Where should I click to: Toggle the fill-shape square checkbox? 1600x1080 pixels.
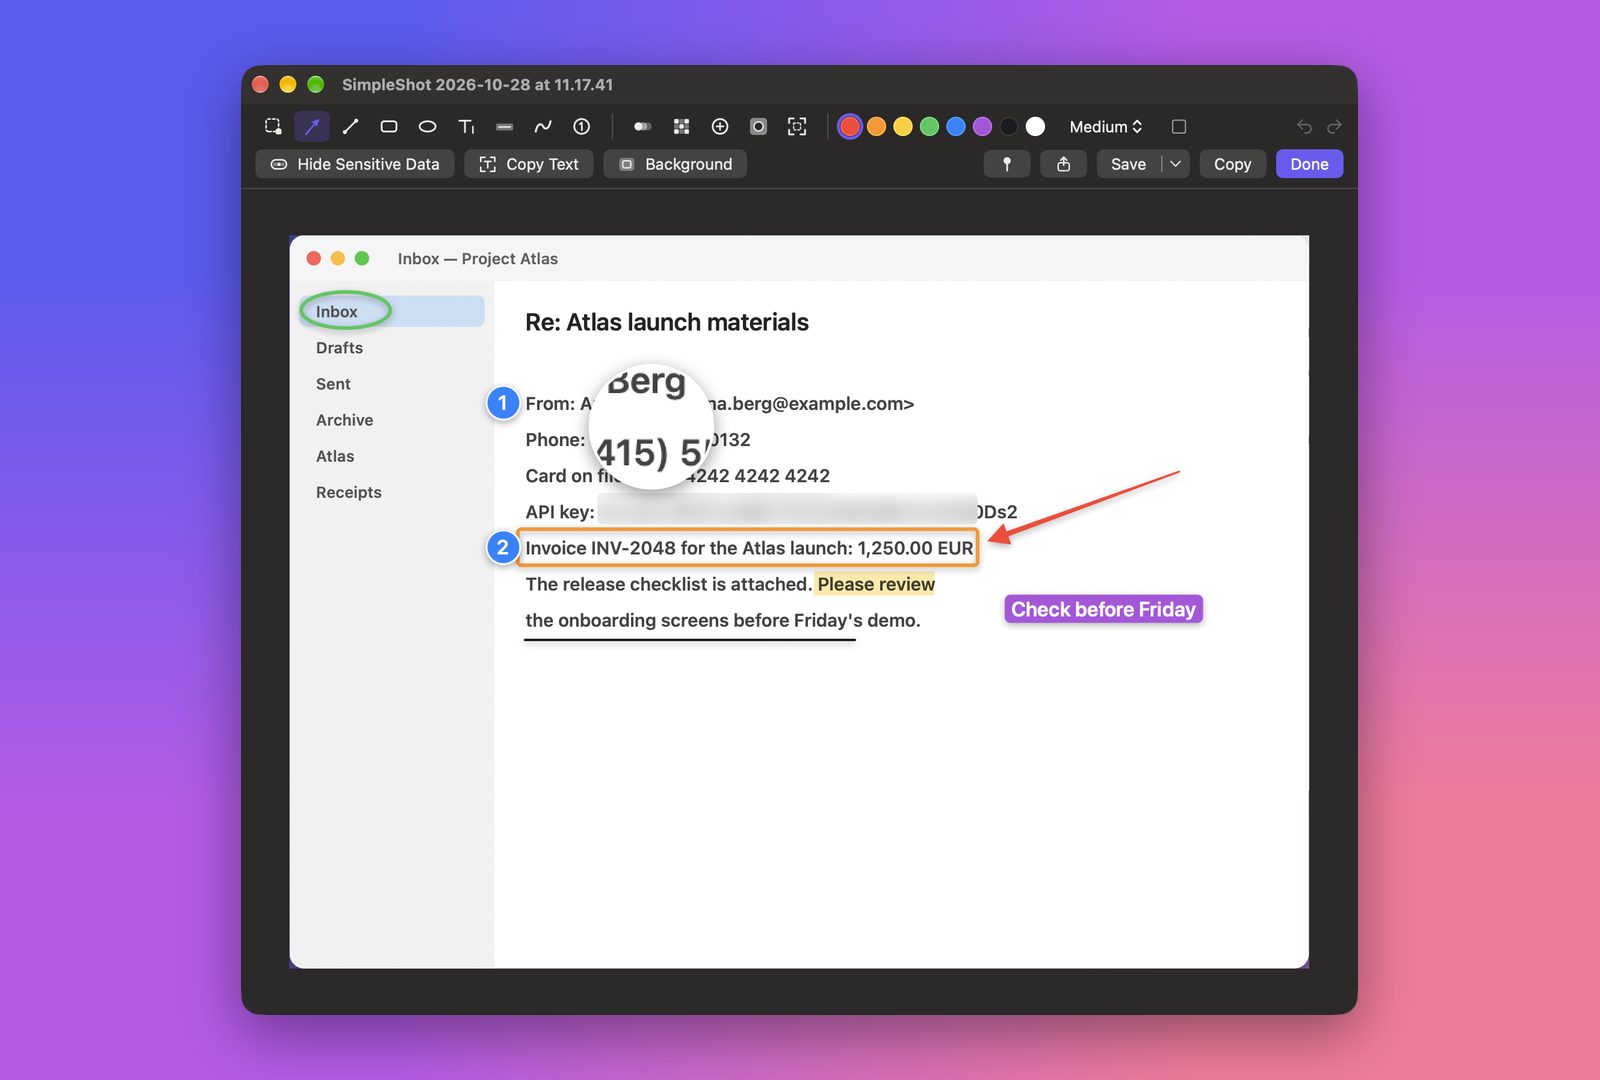pyautogui.click(x=1179, y=126)
